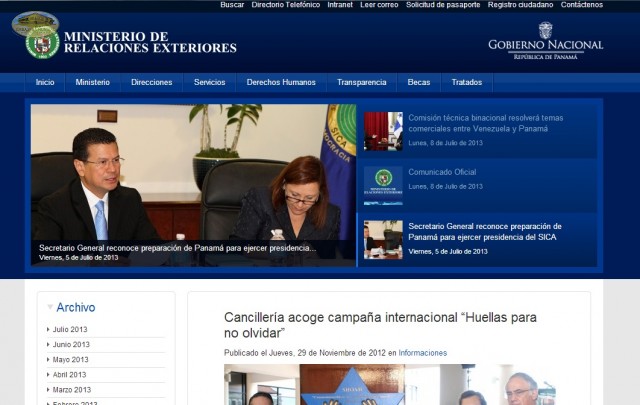Expand the Junio 2013 archive arrow
The height and width of the screenshot is (405, 640).
[x=48, y=344]
